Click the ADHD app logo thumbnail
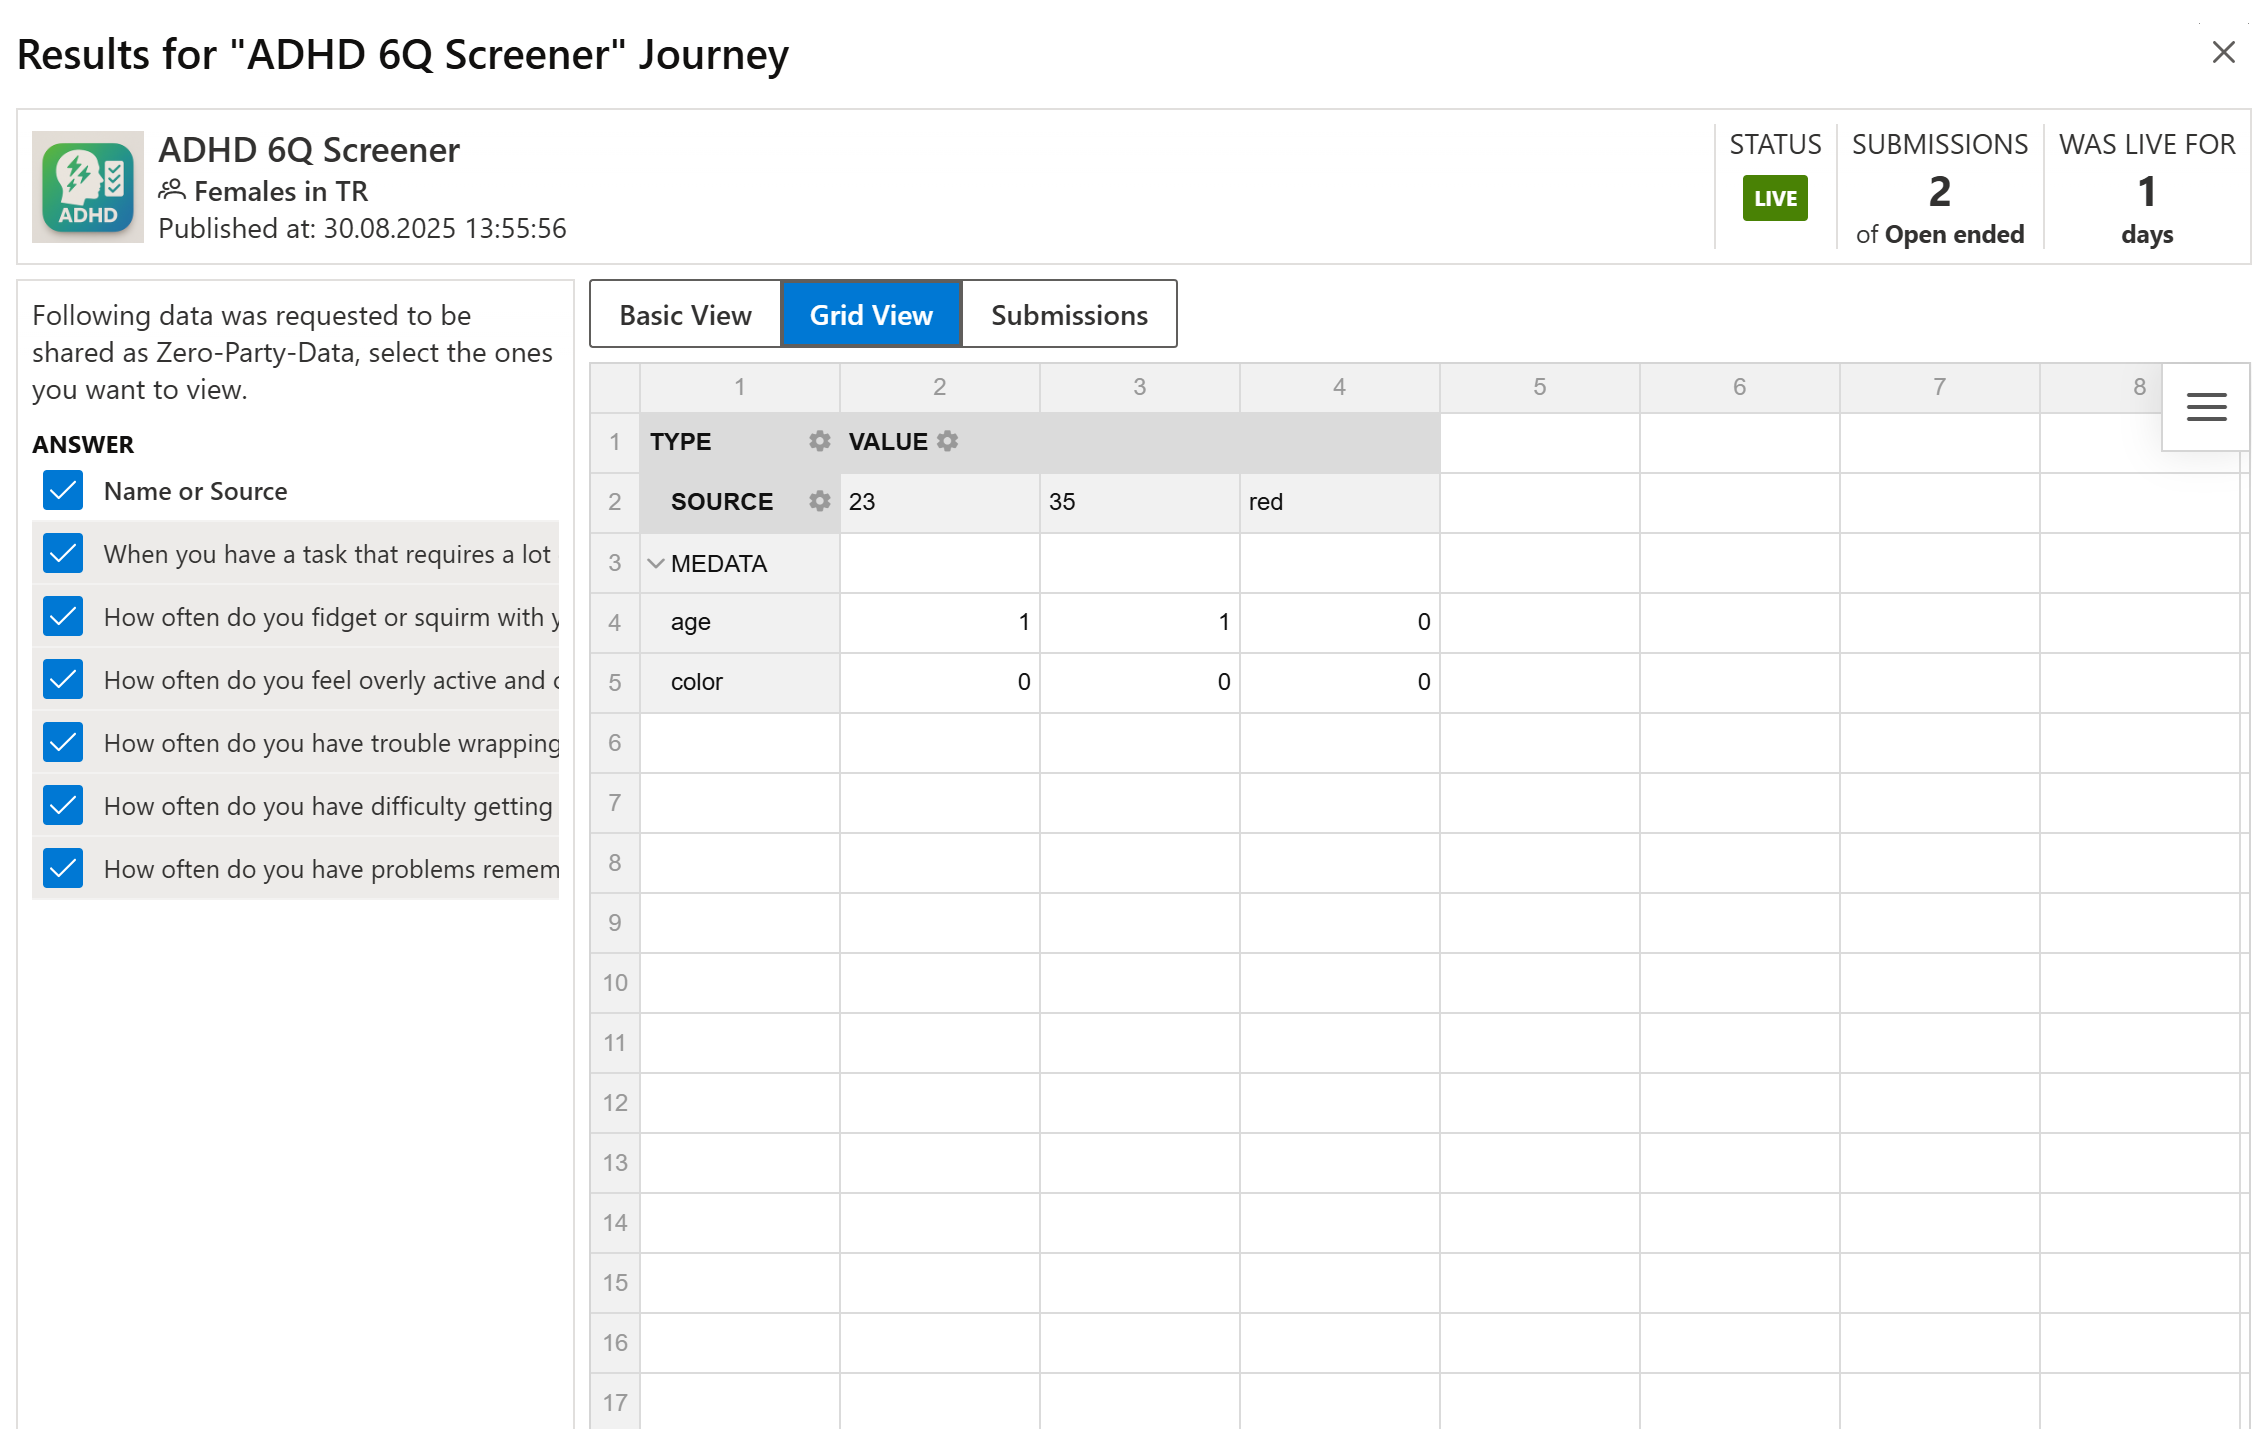Image resolution: width=2262 pixels, height=1429 pixels. [88, 187]
